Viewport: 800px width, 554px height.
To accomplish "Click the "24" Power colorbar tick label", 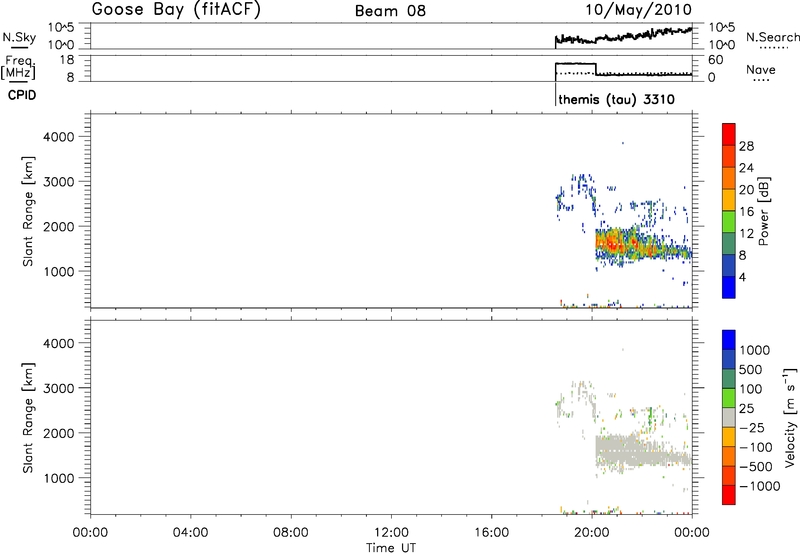I will (x=746, y=168).
